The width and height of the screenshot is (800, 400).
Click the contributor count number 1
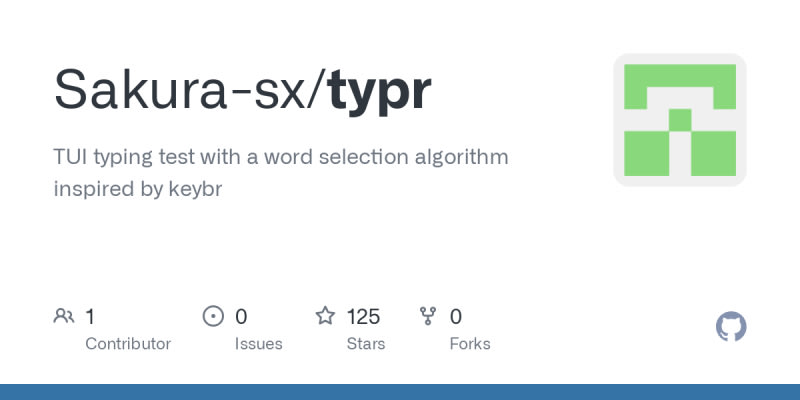click(x=90, y=317)
